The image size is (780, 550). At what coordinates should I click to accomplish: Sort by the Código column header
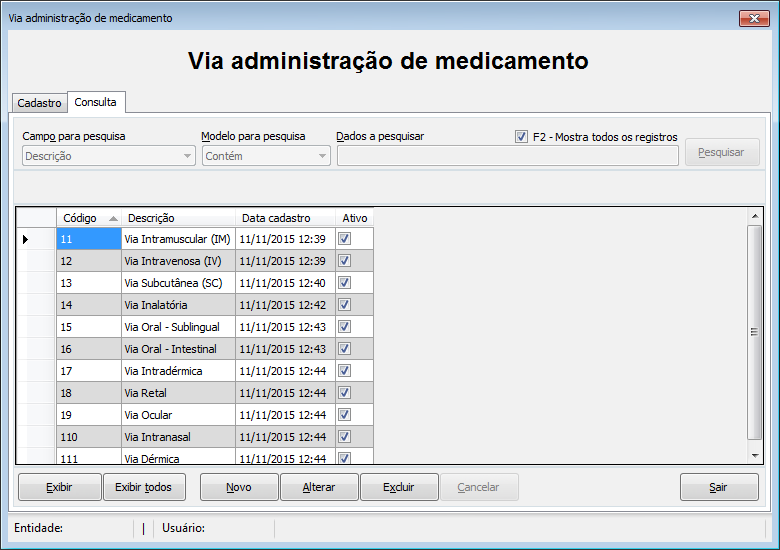tap(89, 218)
